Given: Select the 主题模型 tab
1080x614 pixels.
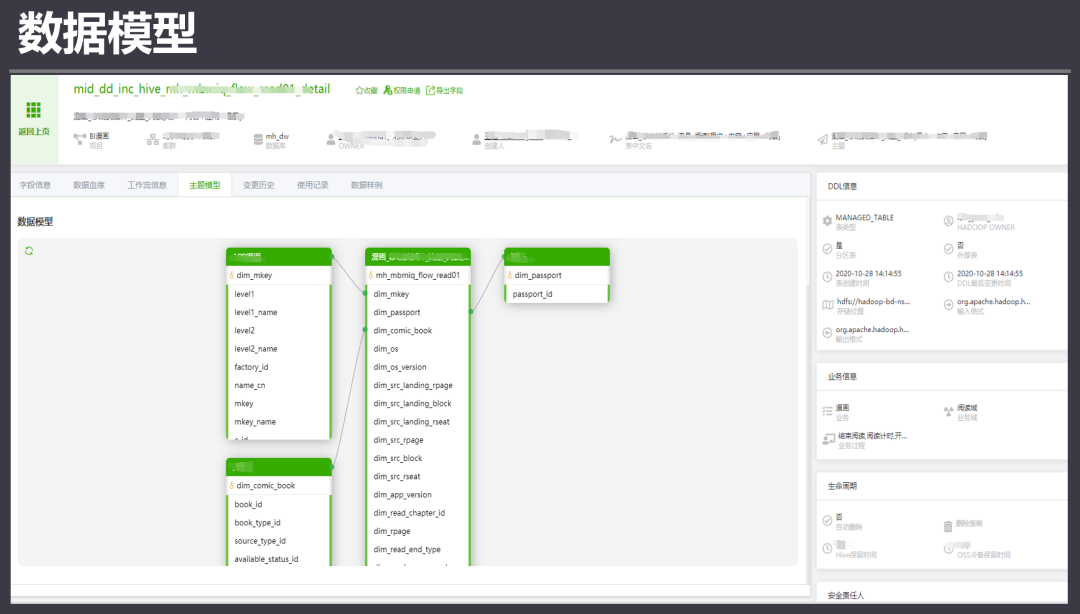Looking at the screenshot, I should [x=205, y=185].
